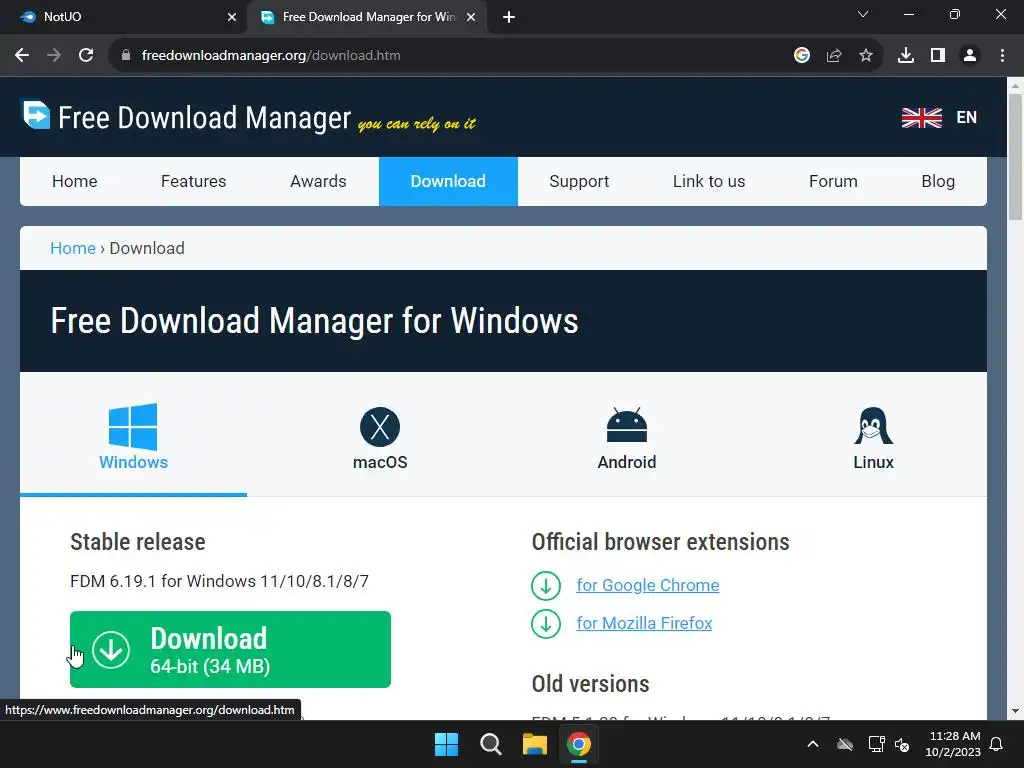
Task: Click the Free Download Manager logo icon
Action: (36, 115)
